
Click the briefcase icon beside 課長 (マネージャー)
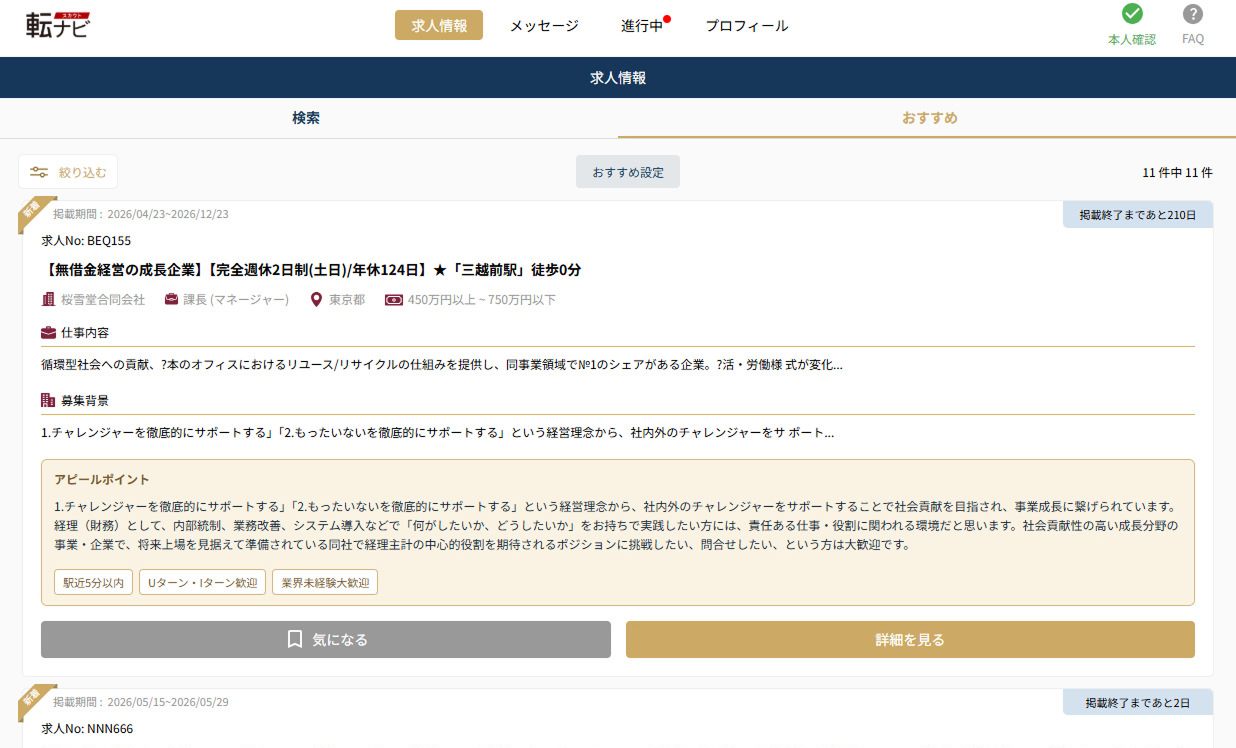point(171,299)
